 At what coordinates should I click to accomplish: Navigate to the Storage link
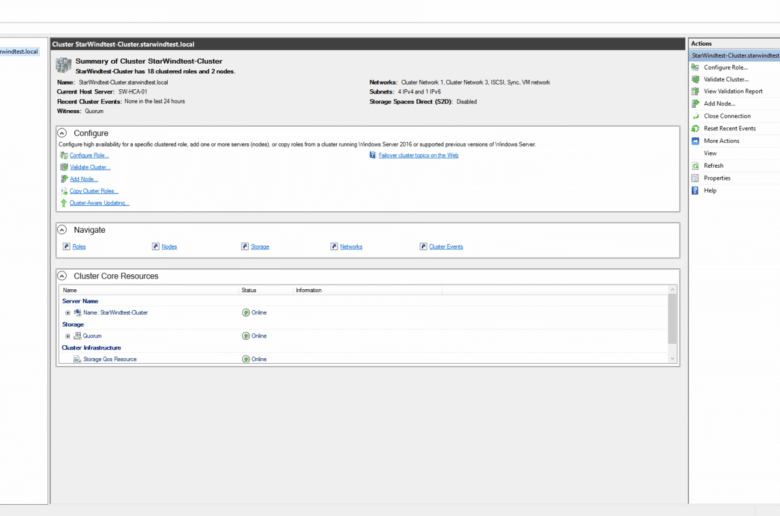click(x=260, y=247)
